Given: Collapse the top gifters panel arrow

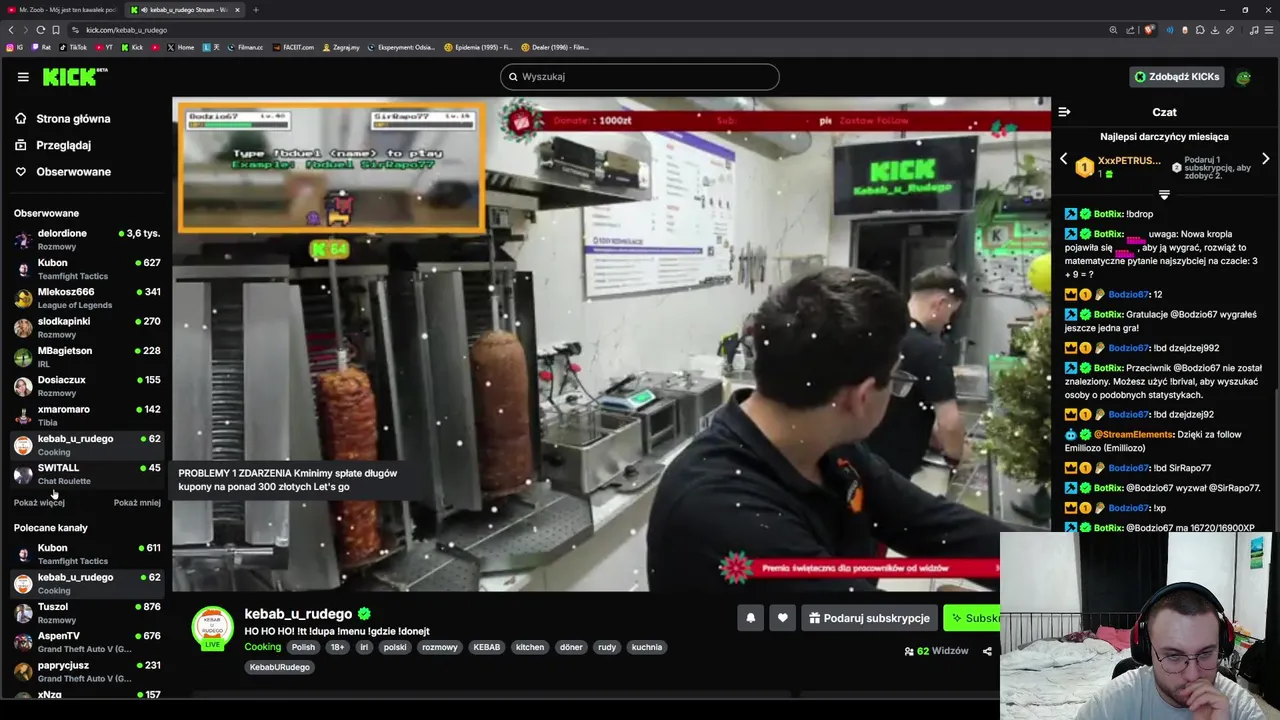Looking at the screenshot, I should click(x=1164, y=195).
